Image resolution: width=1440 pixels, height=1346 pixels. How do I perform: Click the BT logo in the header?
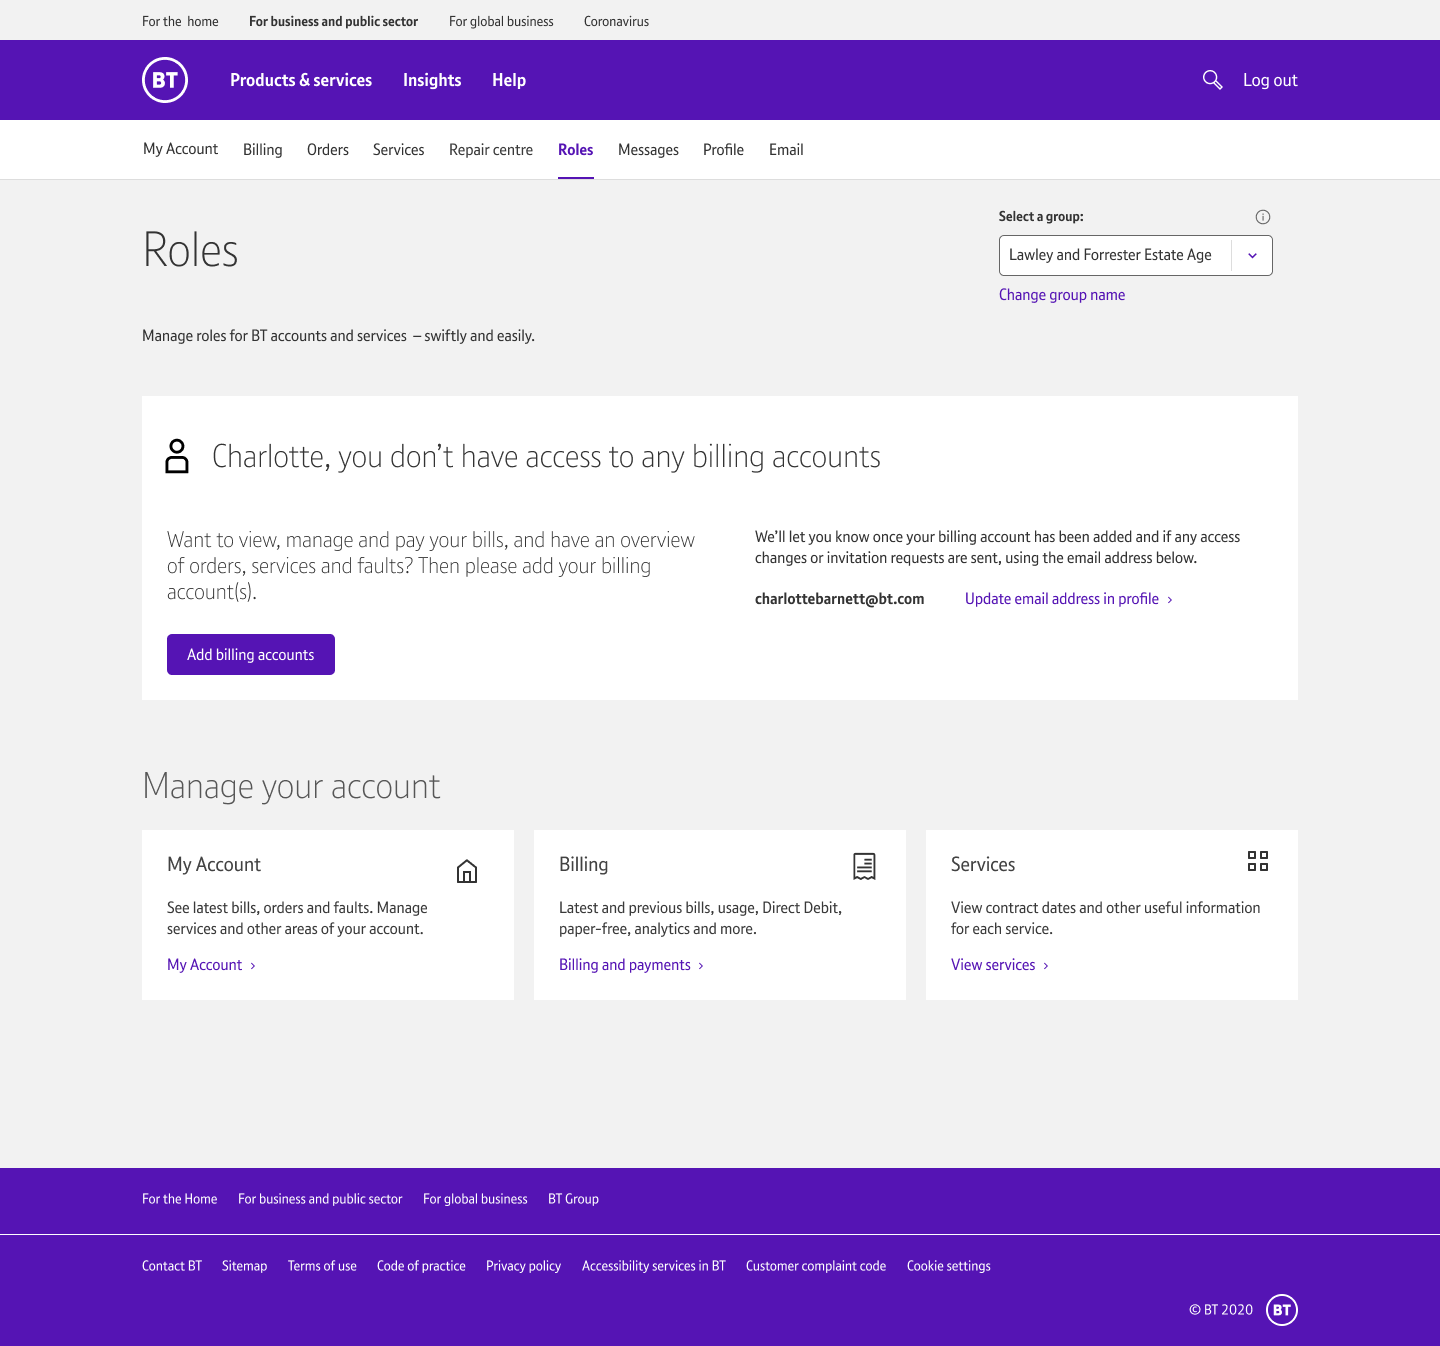click(x=165, y=80)
